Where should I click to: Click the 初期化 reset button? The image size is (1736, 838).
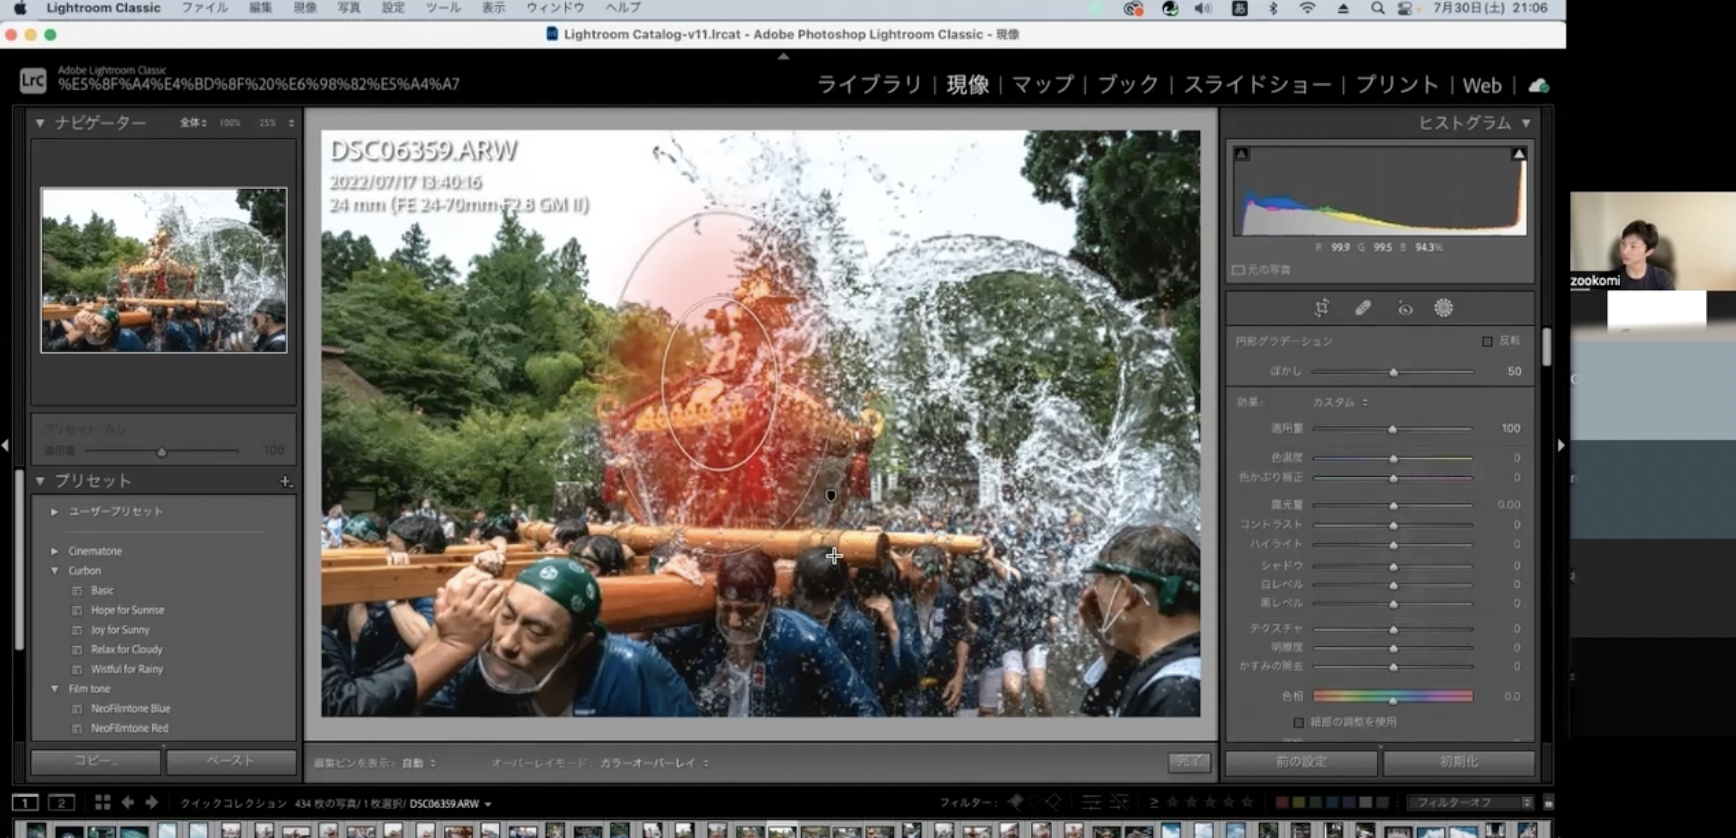(1458, 762)
